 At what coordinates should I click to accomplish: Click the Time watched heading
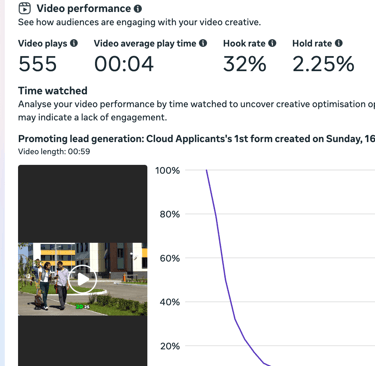(53, 91)
